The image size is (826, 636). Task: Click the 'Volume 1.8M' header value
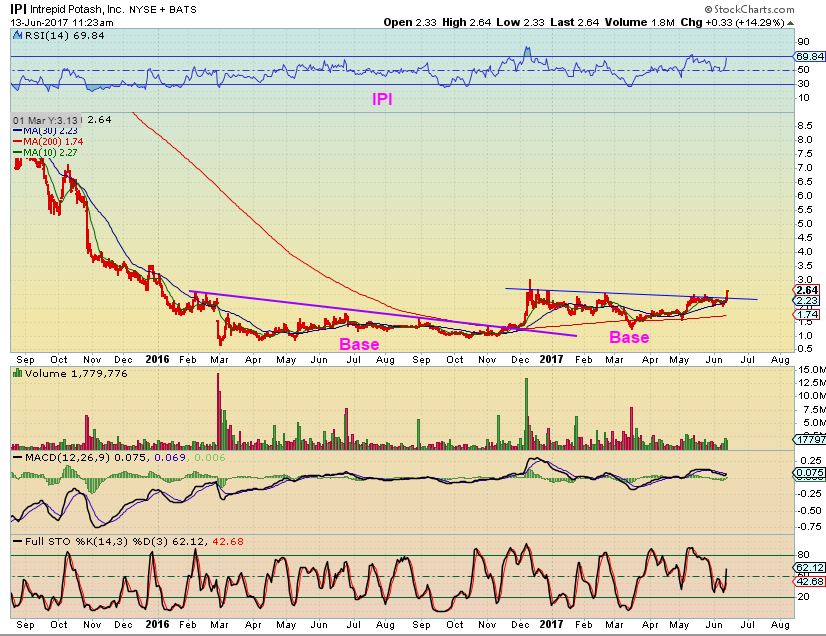[640, 22]
